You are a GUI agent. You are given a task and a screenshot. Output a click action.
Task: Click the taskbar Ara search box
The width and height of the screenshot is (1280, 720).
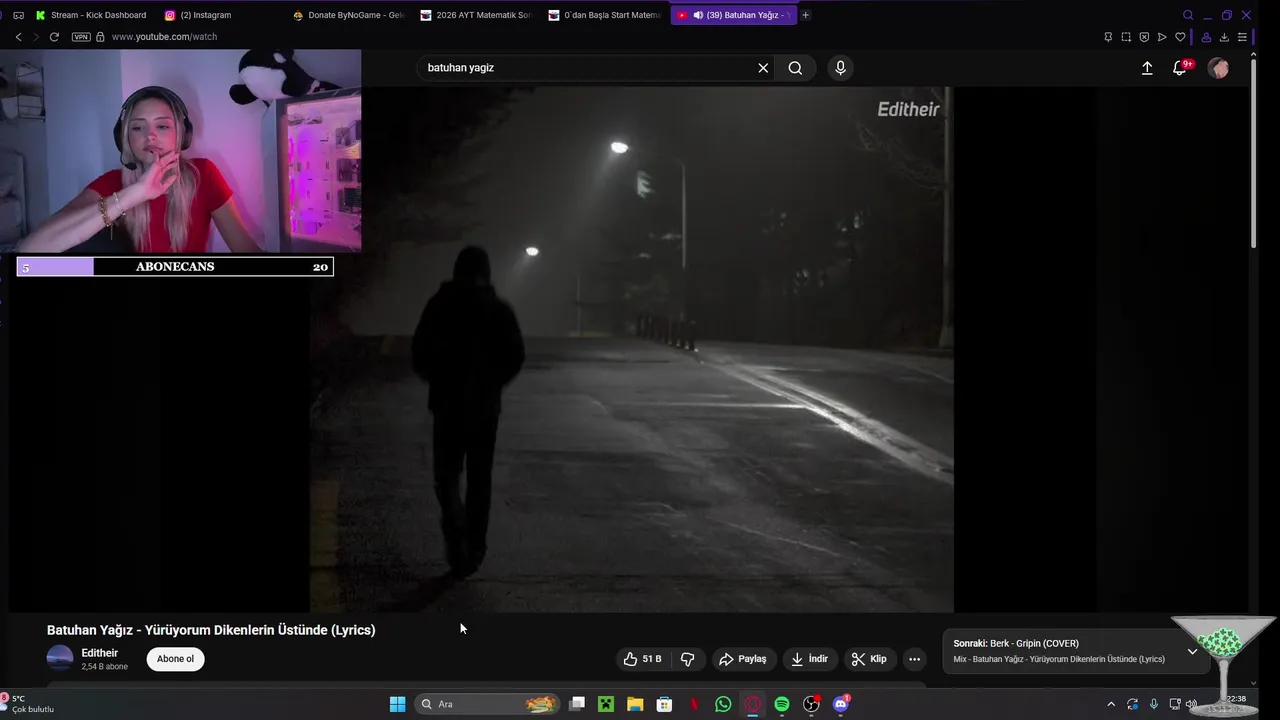487,704
